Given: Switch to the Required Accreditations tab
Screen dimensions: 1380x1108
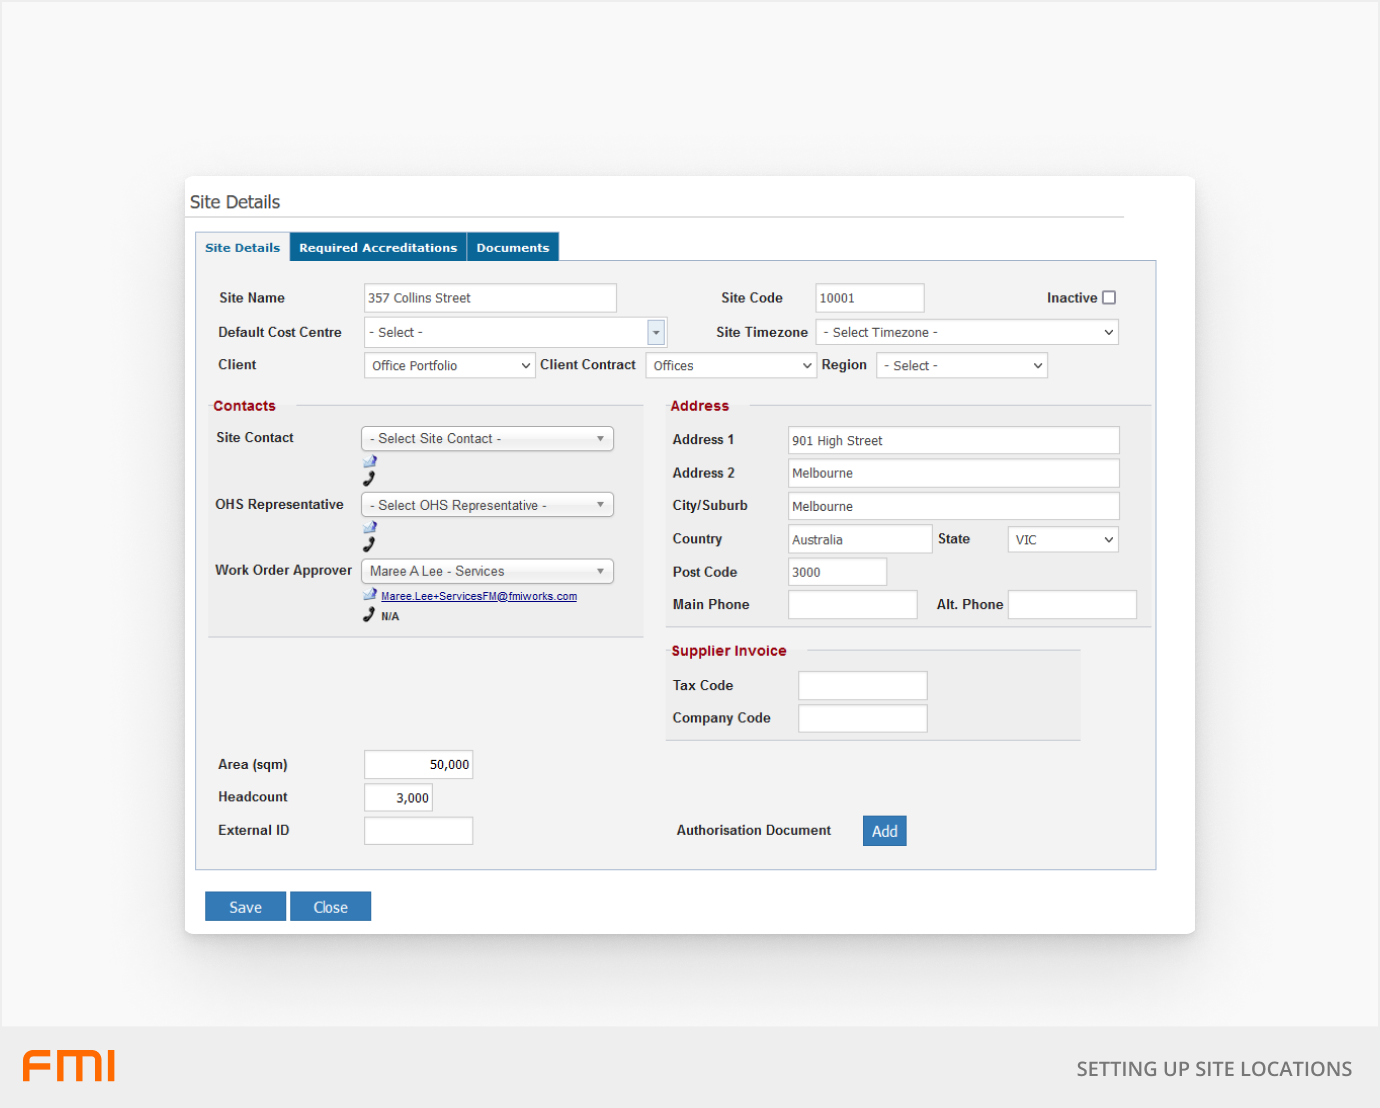Looking at the screenshot, I should click(x=378, y=248).
